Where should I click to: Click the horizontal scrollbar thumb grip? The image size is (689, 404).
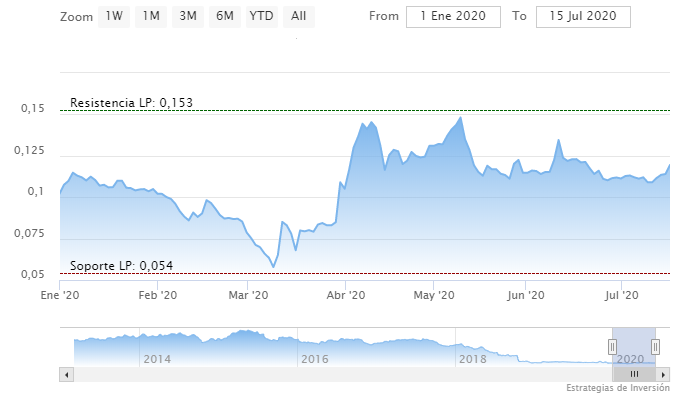pyautogui.click(x=634, y=373)
